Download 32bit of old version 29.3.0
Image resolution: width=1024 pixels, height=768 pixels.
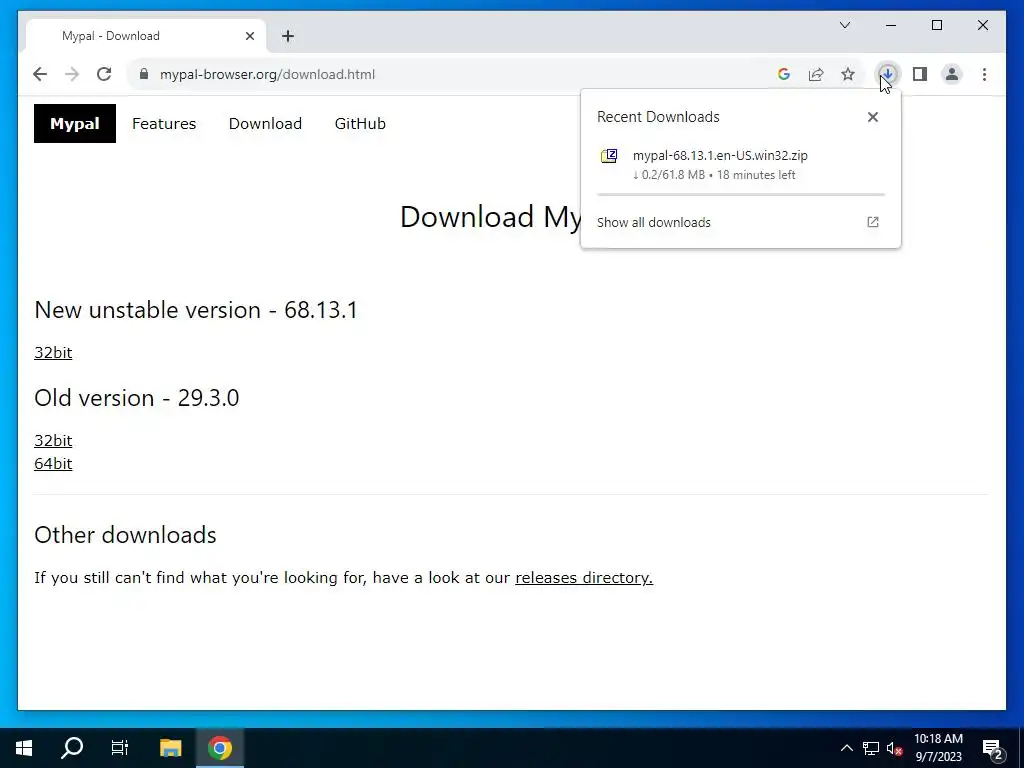(x=53, y=441)
